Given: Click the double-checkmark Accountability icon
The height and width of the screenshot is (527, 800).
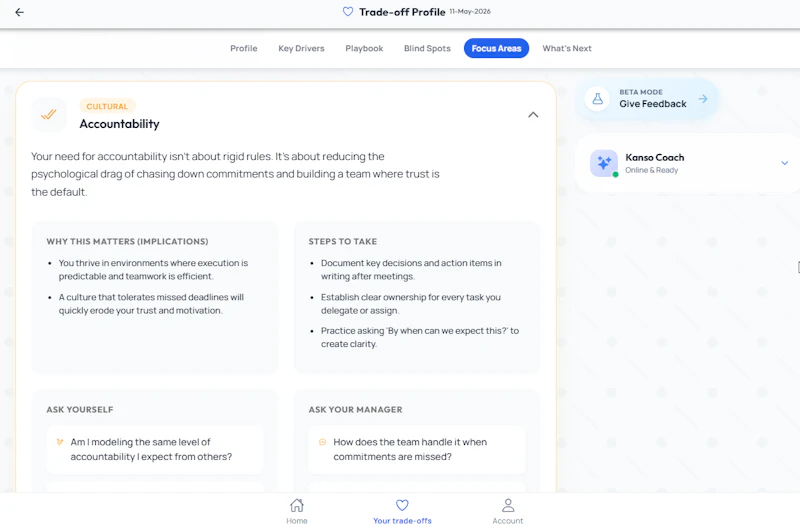Looking at the screenshot, I should pos(49,115).
